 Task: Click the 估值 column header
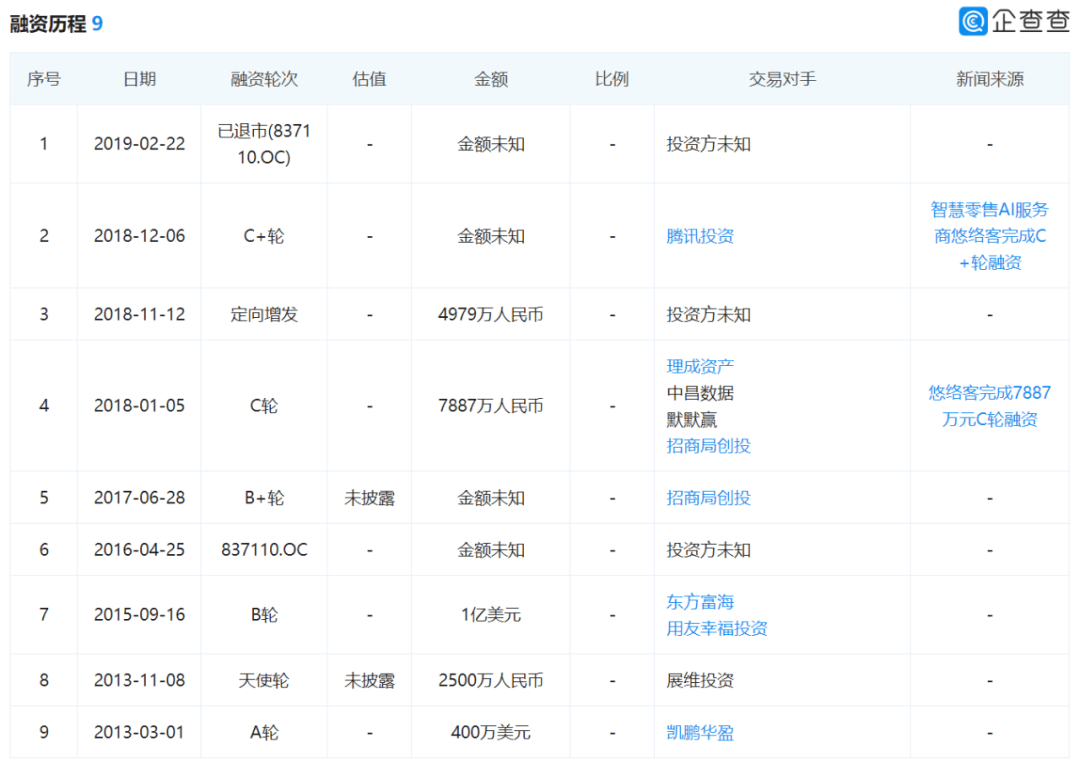point(369,79)
